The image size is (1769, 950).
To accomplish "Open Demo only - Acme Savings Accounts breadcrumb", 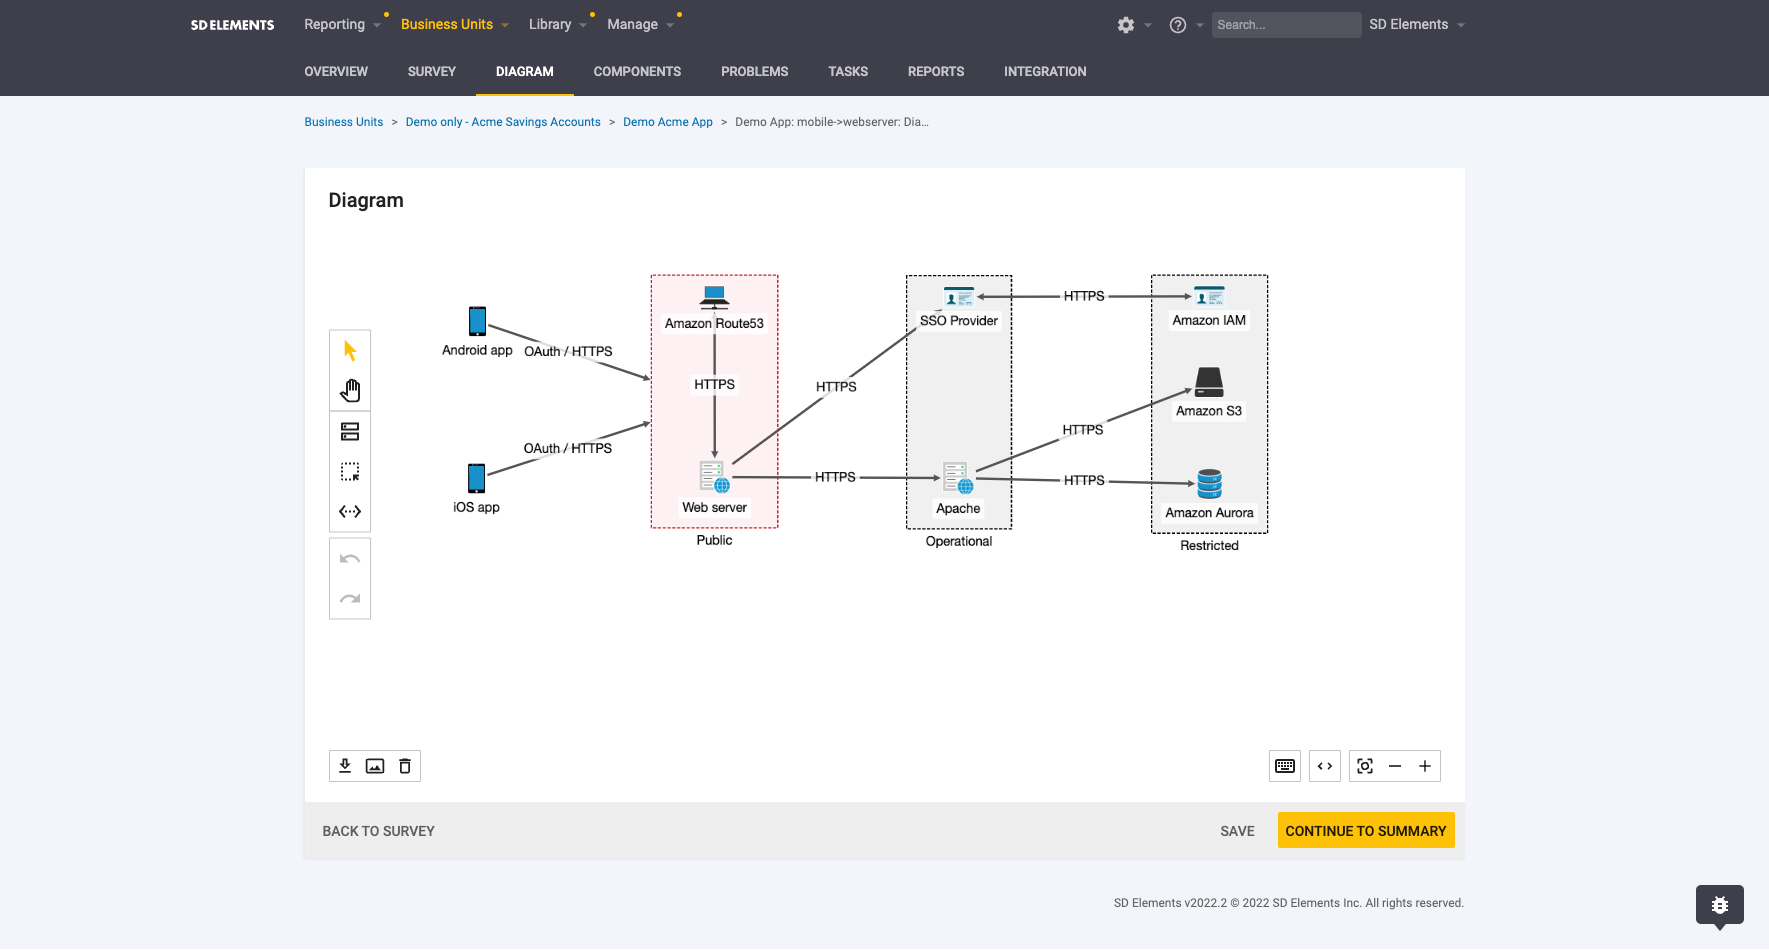I will [x=503, y=122].
